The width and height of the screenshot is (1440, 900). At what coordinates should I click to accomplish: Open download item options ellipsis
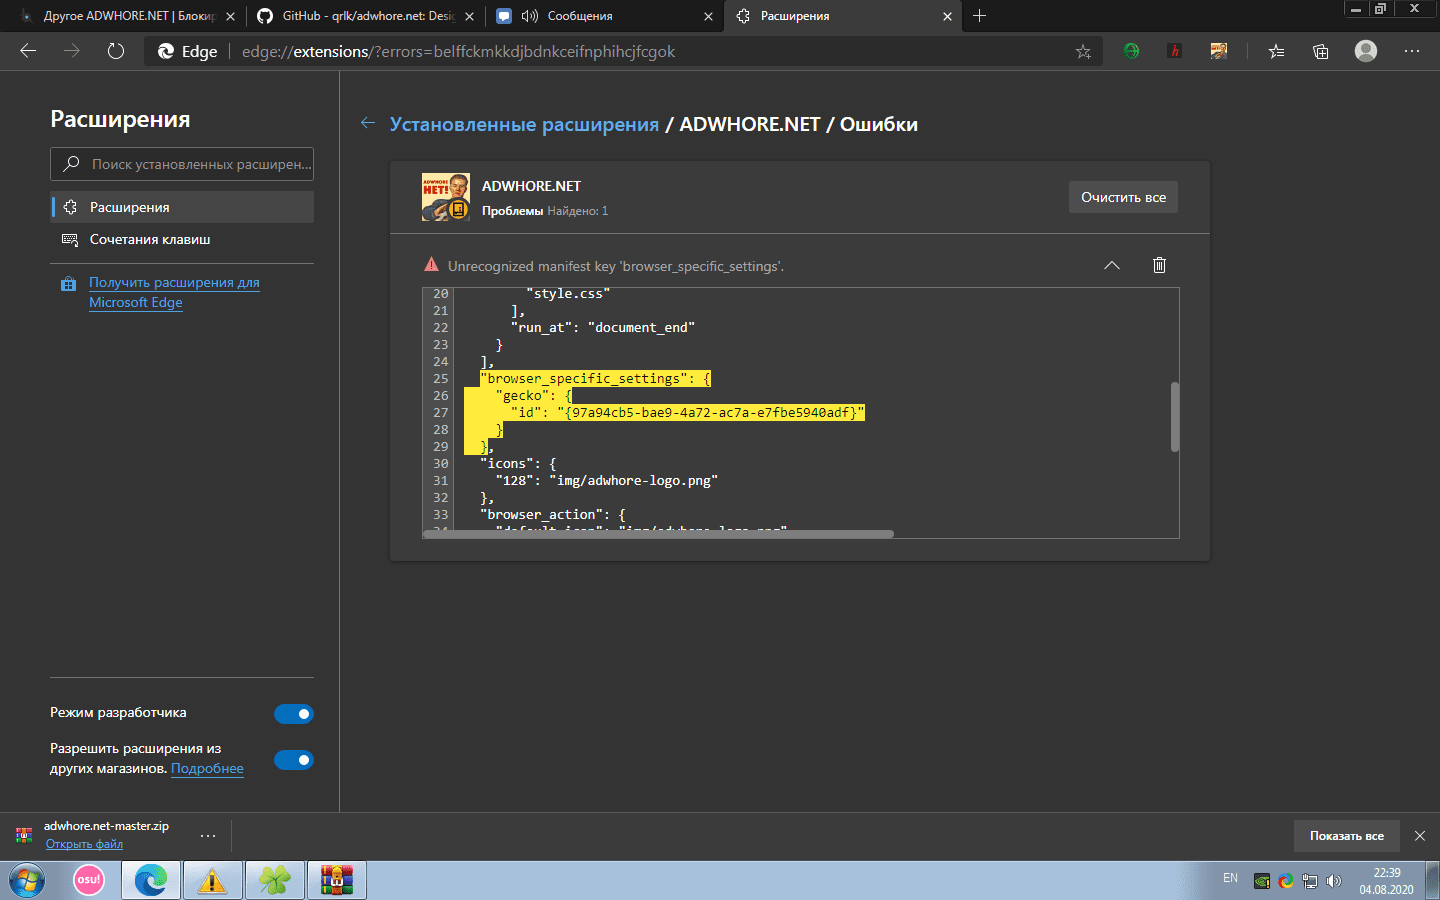[208, 835]
